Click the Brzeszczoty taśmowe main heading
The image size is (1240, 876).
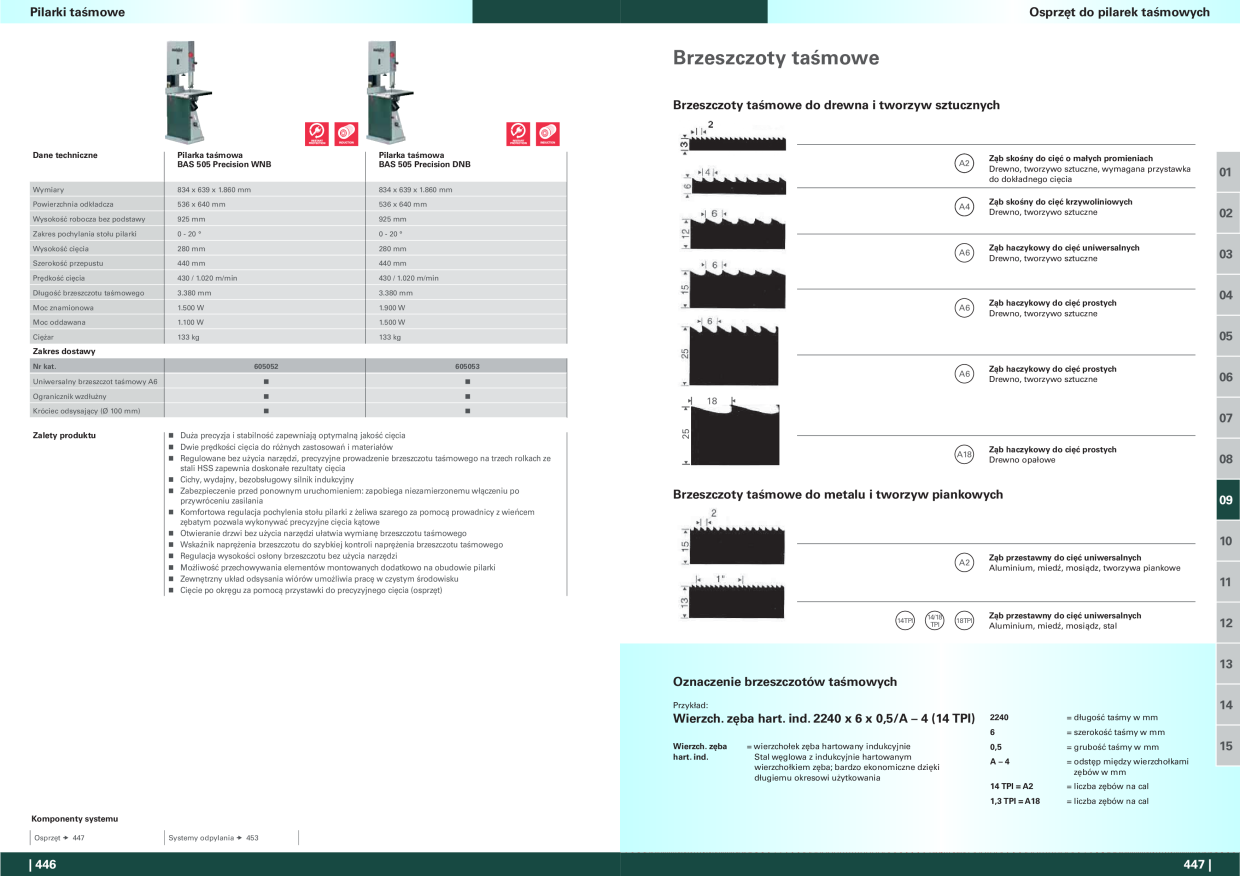click(776, 58)
